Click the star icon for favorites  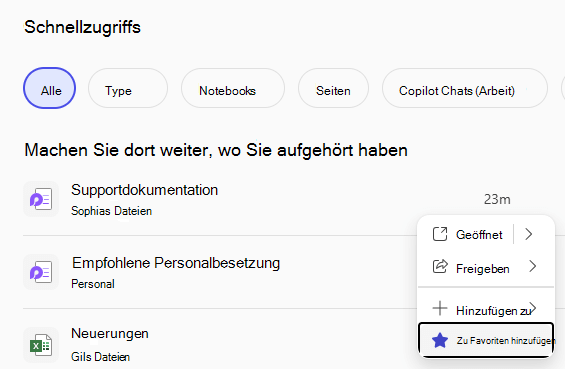click(x=440, y=340)
